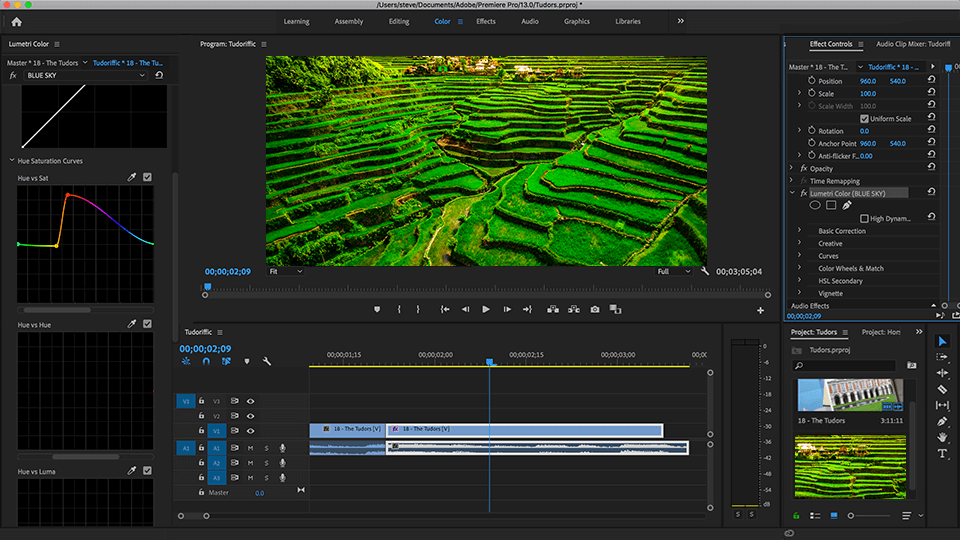Click Lift button in Program Monitor
Screen dimensions: 960x540
(553, 310)
